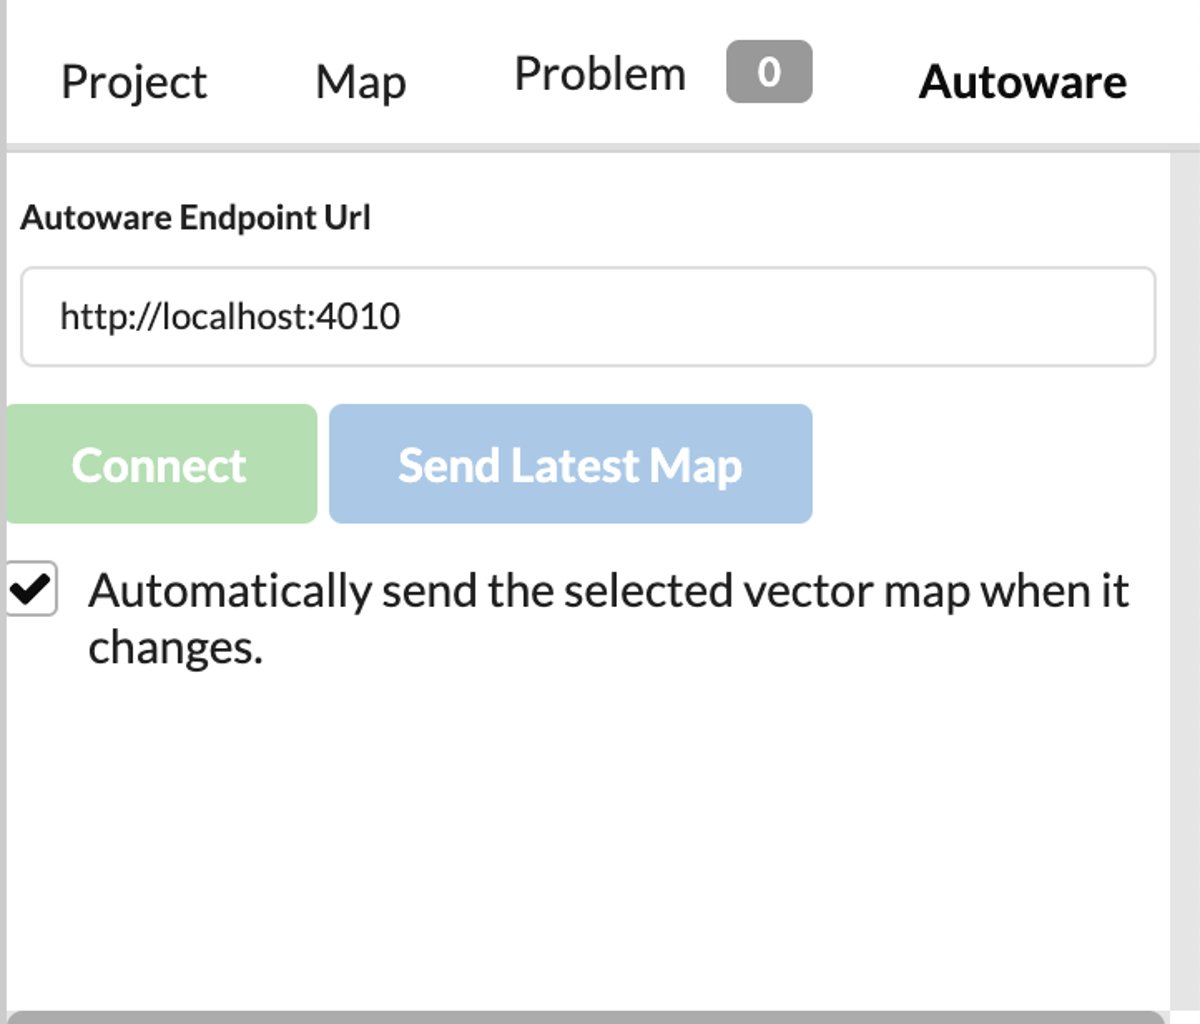Click the problem count badge showing 0
This screenshot has height=1024, width=1200.
769,71
